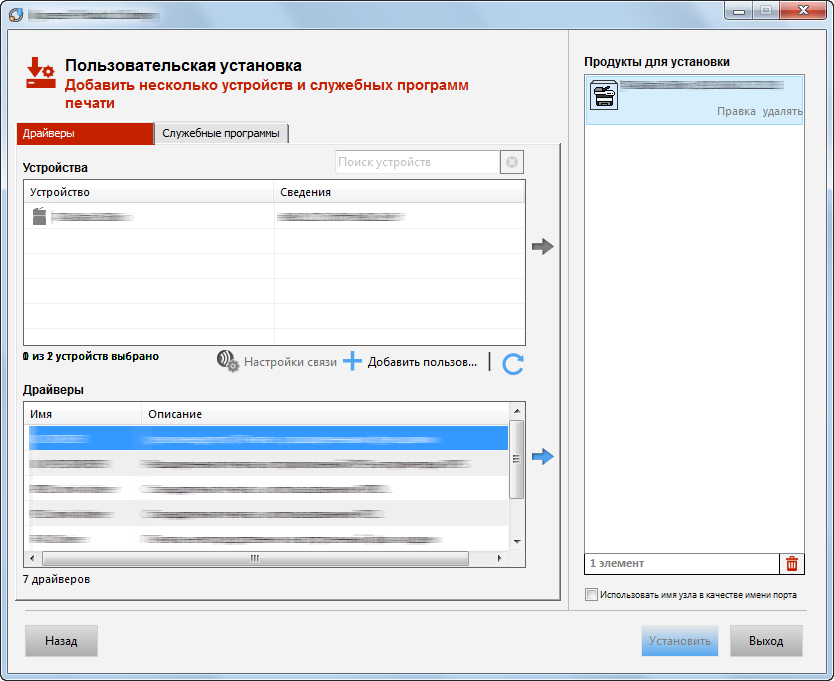Select the third driver row in list
Image resolution: width=834 pixels, height=681 pixels.
pyautogui.click(x=268, y=488)
